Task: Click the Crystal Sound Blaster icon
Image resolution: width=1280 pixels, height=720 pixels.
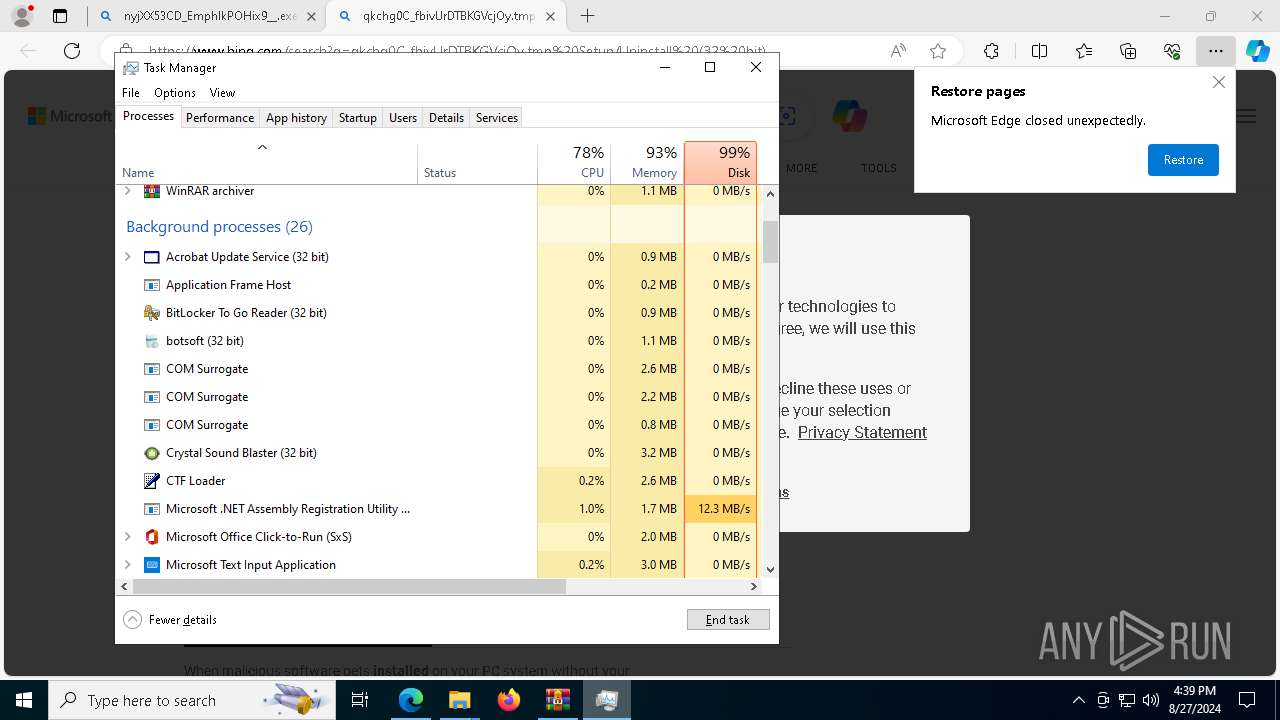Action: click(152, 453)
